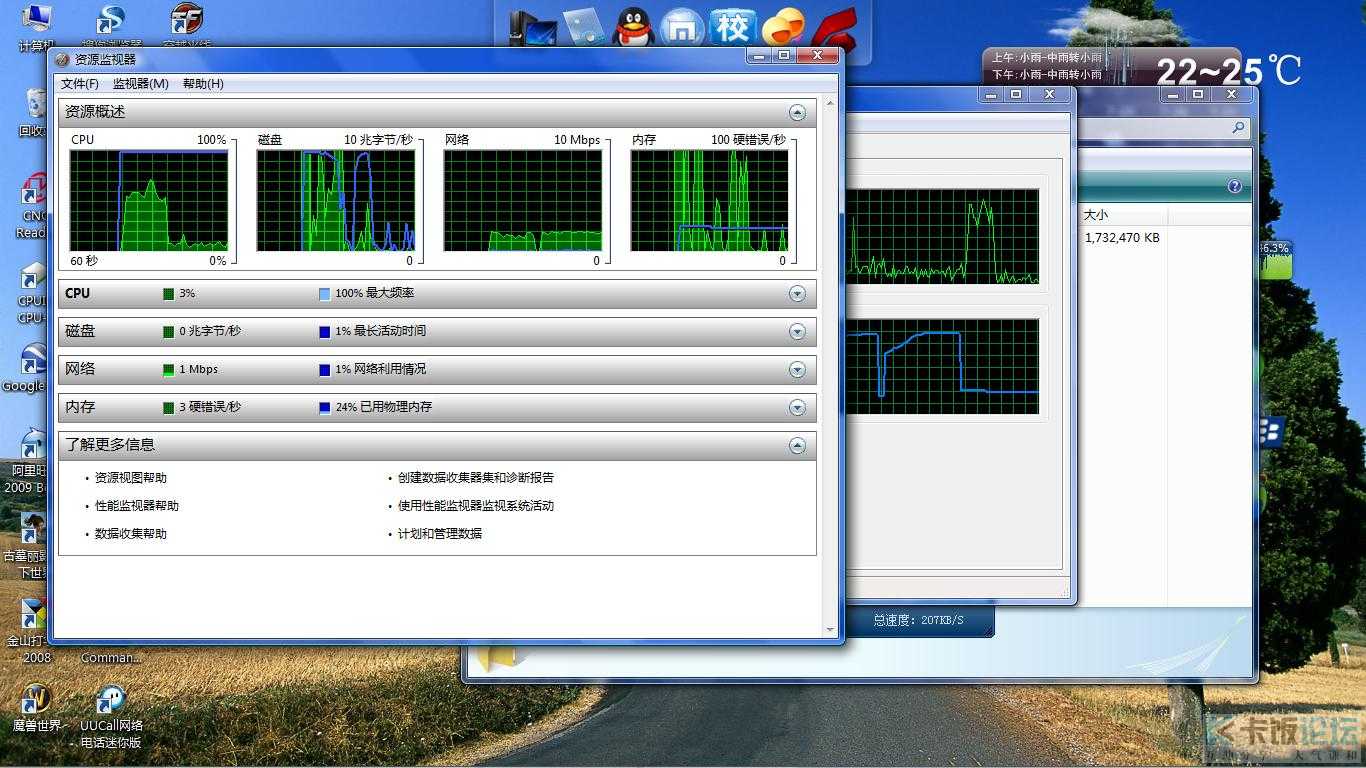Open the 监视器(M) menu
The width and height of the screenshot is (1366, 768).
point(140,84)
